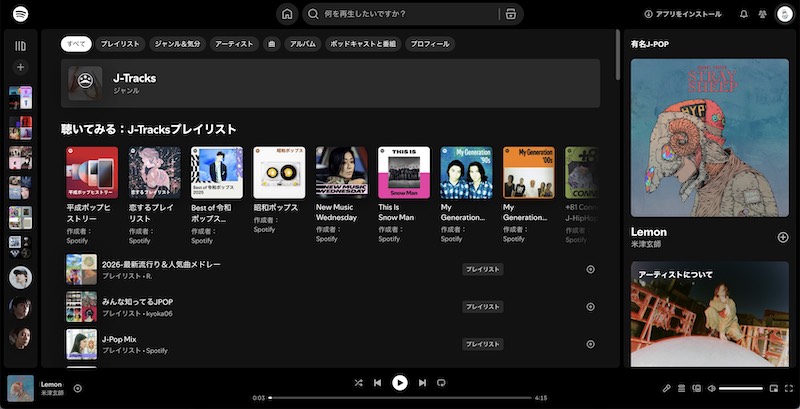Open Best of 令和ポップス playlist card
Viewport: 800px width, 409px height.
216,196
